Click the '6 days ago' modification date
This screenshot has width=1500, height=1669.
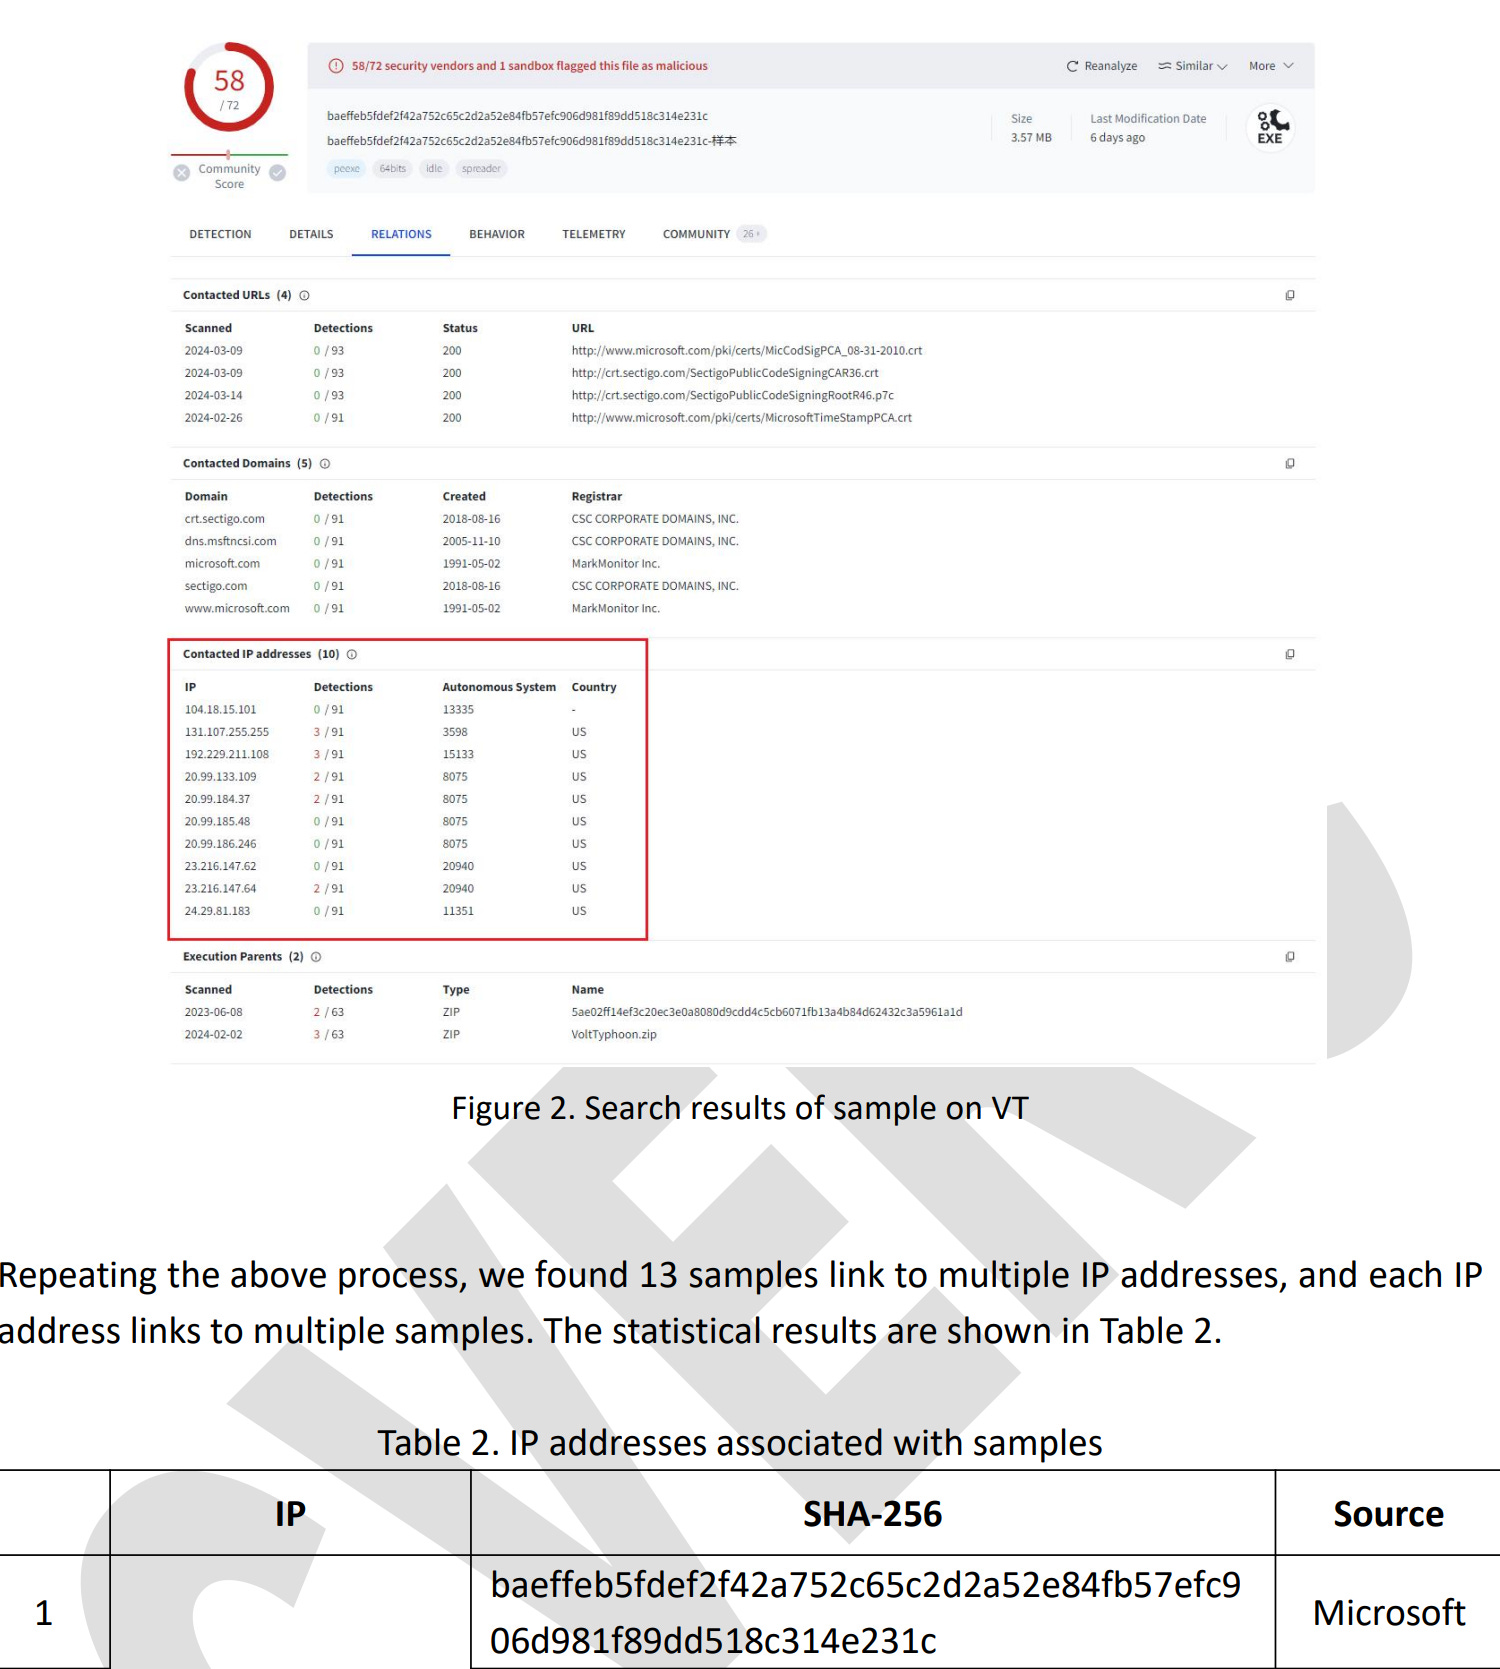click(1118, 138)
